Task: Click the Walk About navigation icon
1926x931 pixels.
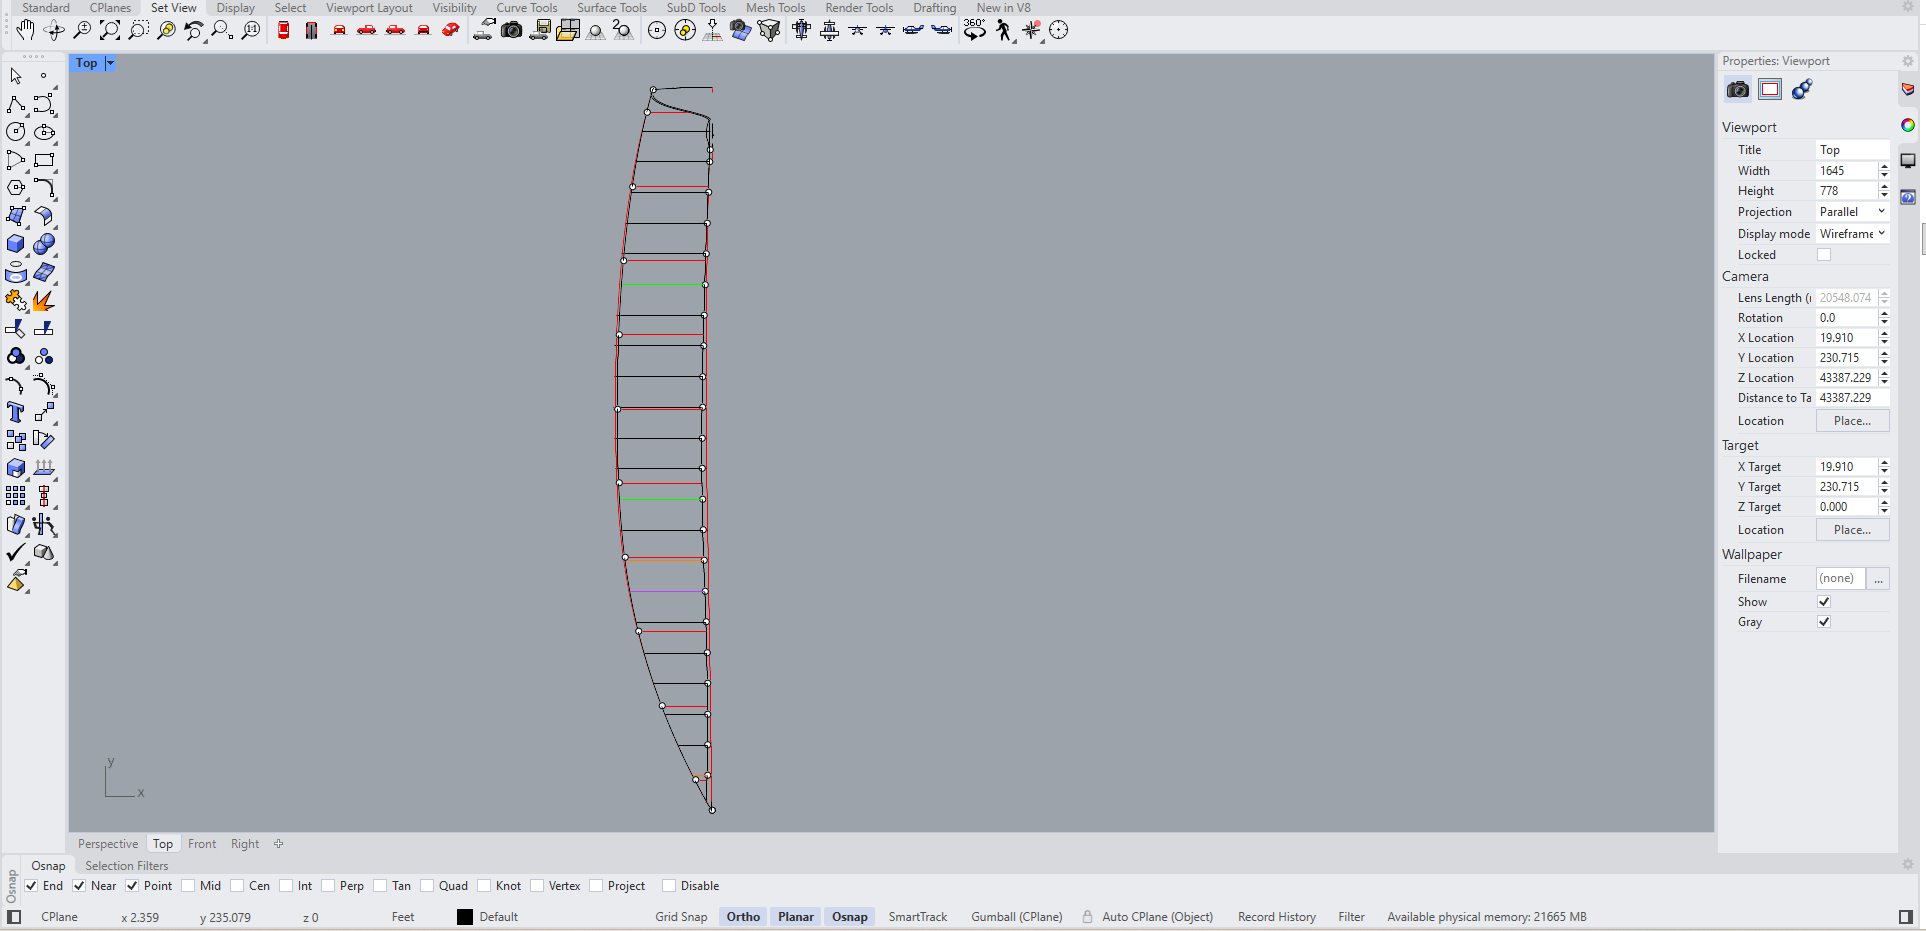Action: [1004, 30]
